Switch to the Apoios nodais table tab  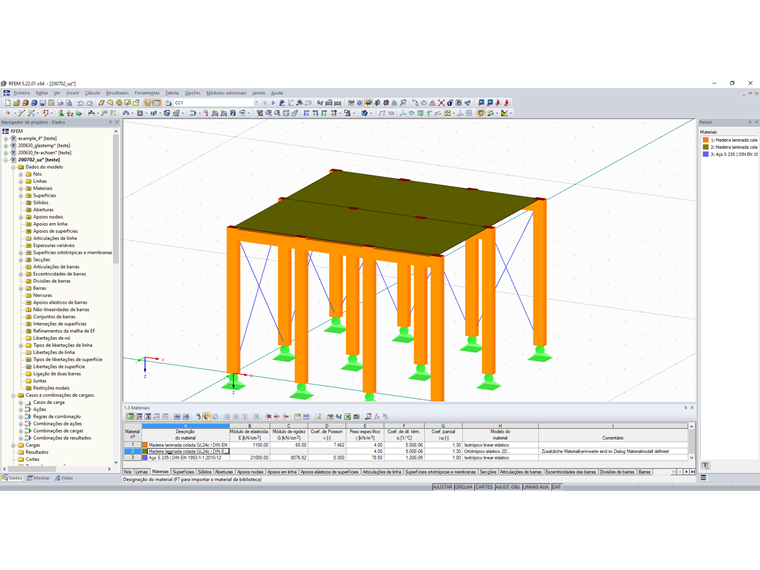point(250,472)
